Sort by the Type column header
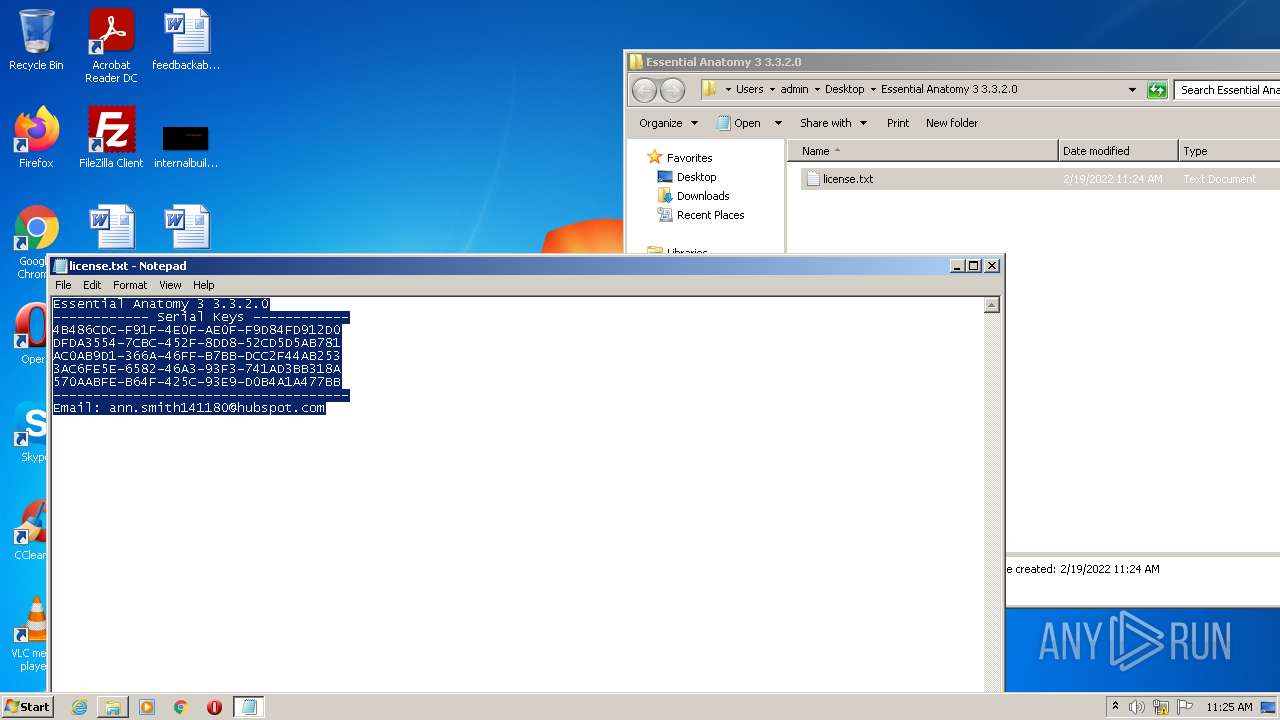The width and height of the screenshot is (1280, 720). (1229, 151)
